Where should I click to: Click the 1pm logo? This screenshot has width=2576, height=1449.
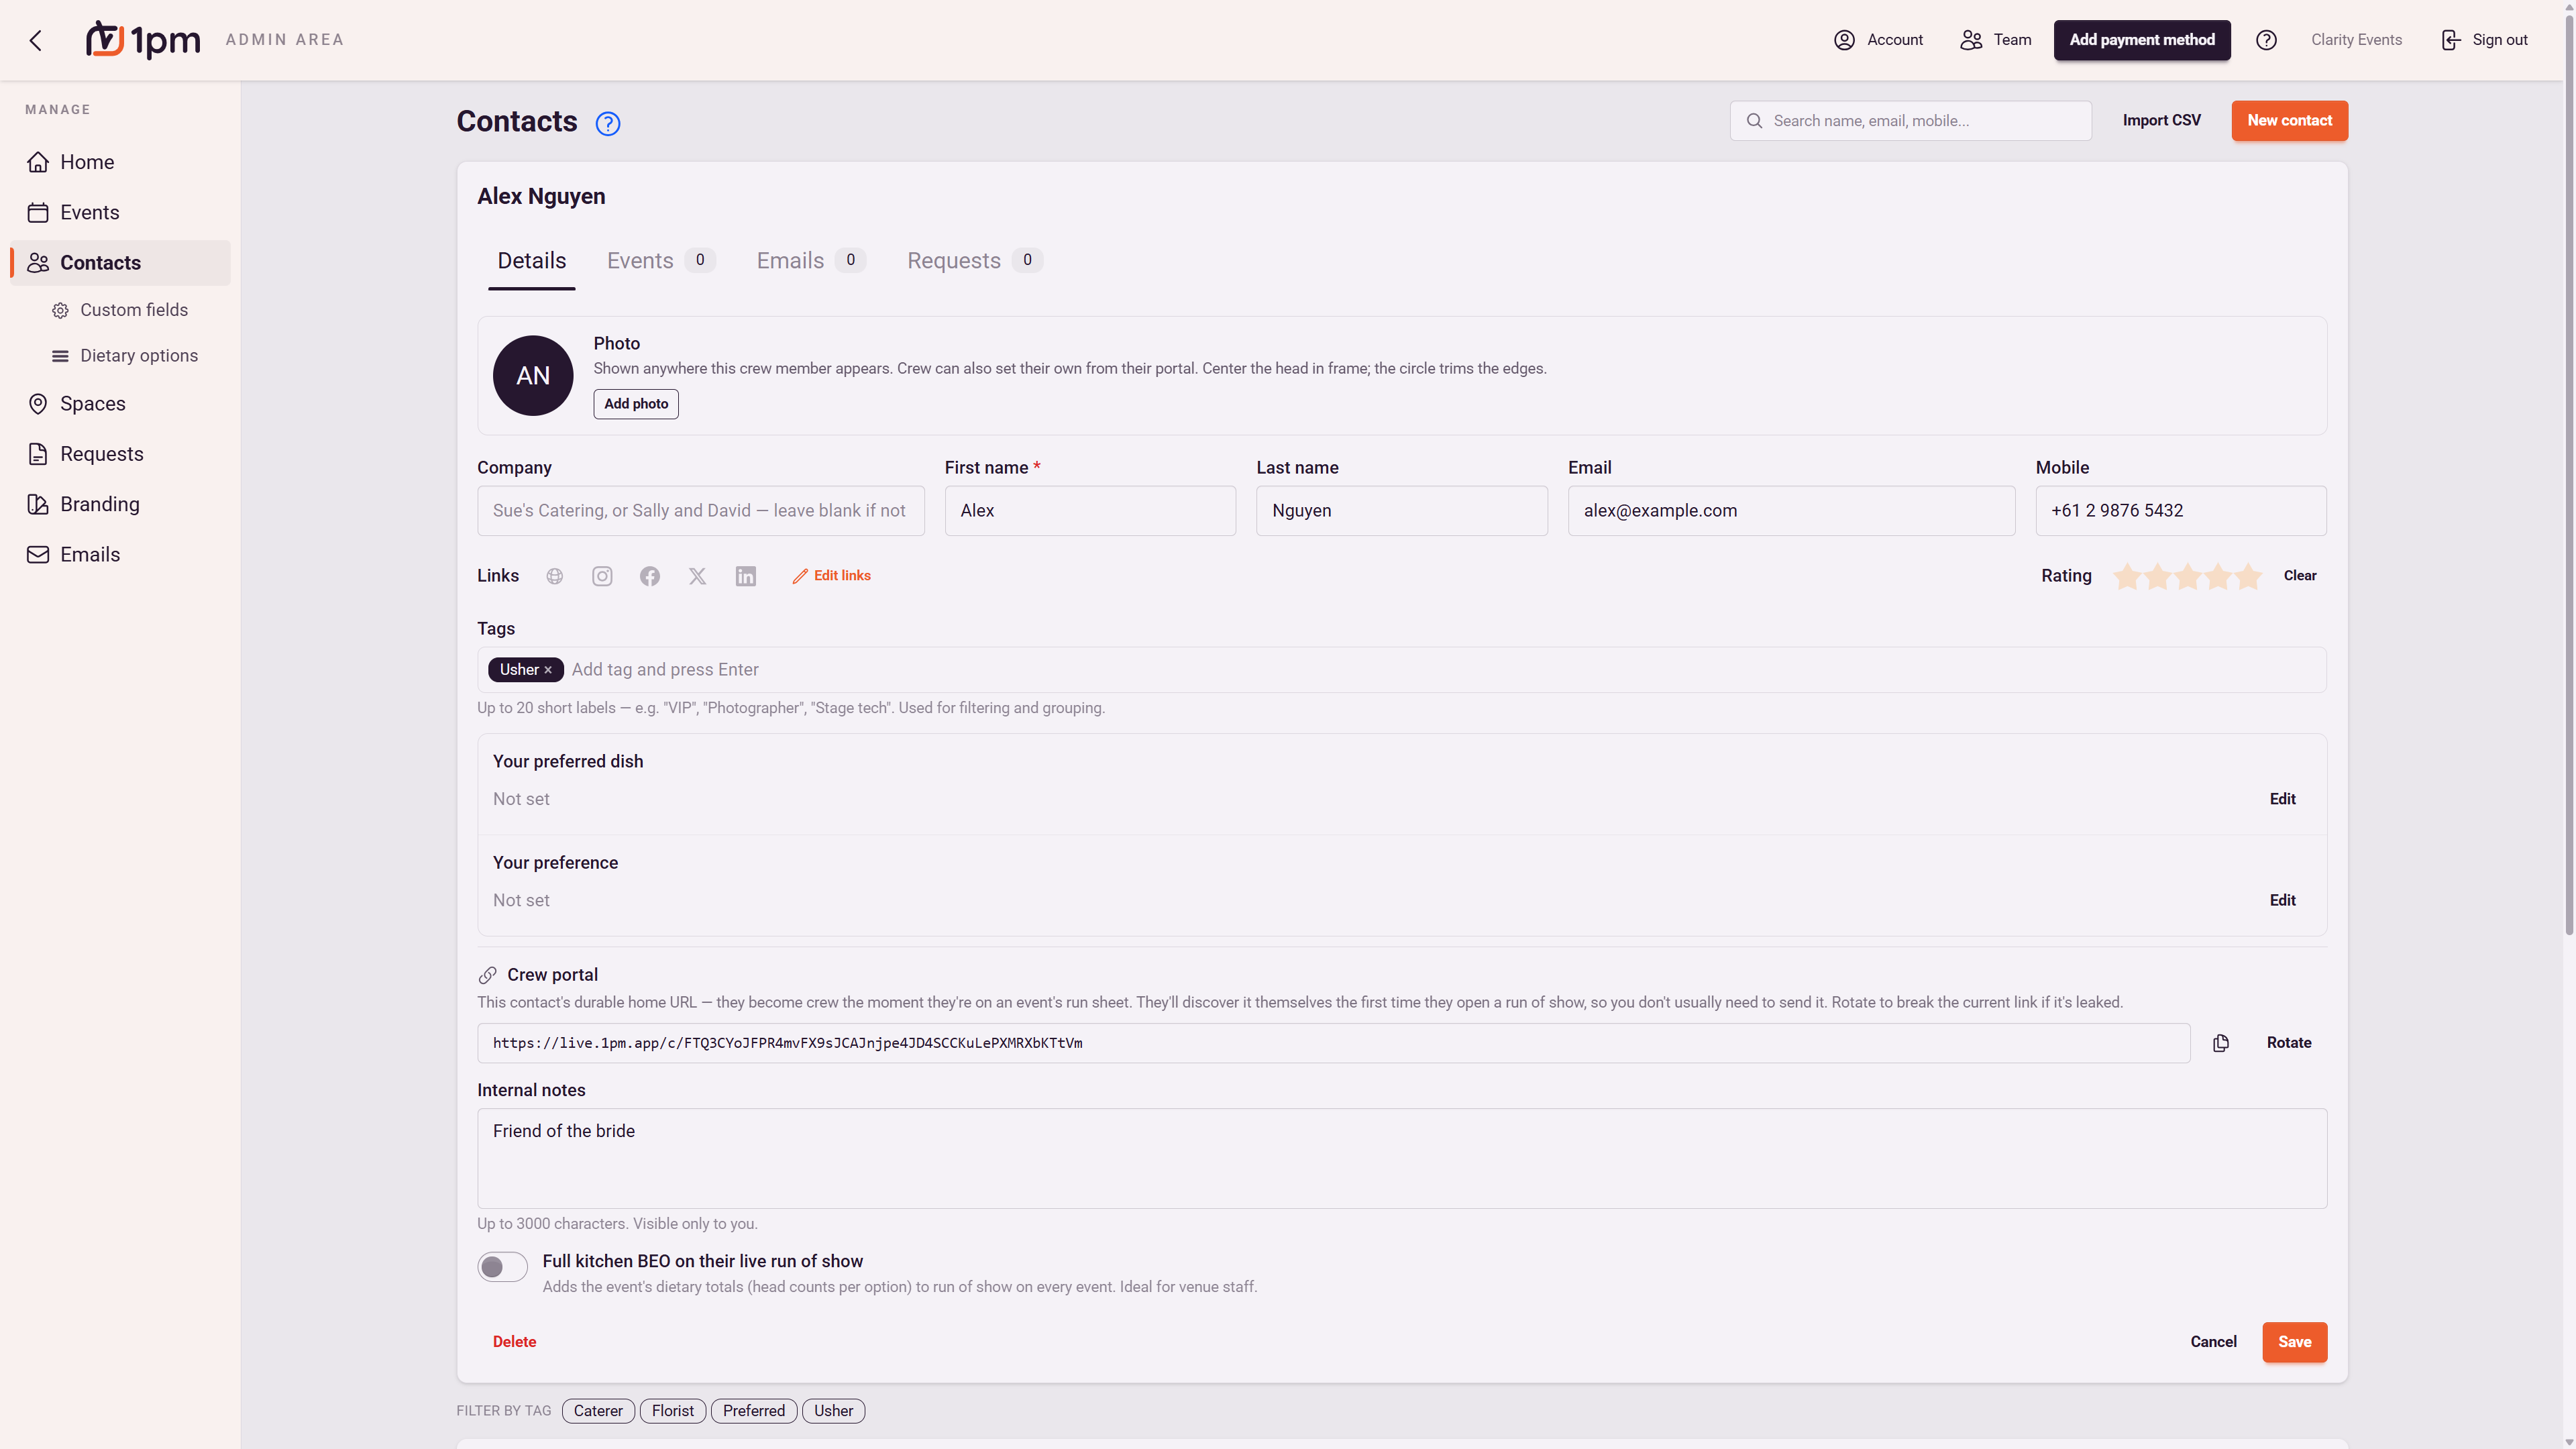click(x=143, y=40)
